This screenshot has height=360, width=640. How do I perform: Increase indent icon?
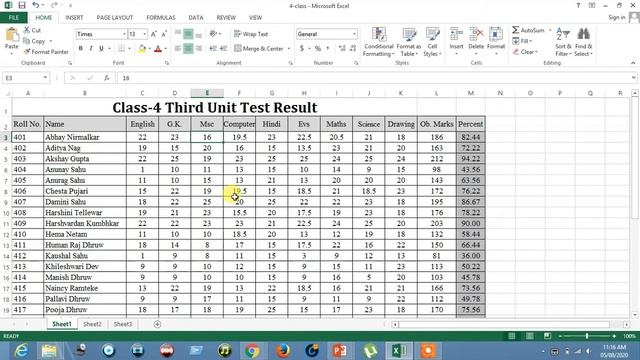[223, 49]
